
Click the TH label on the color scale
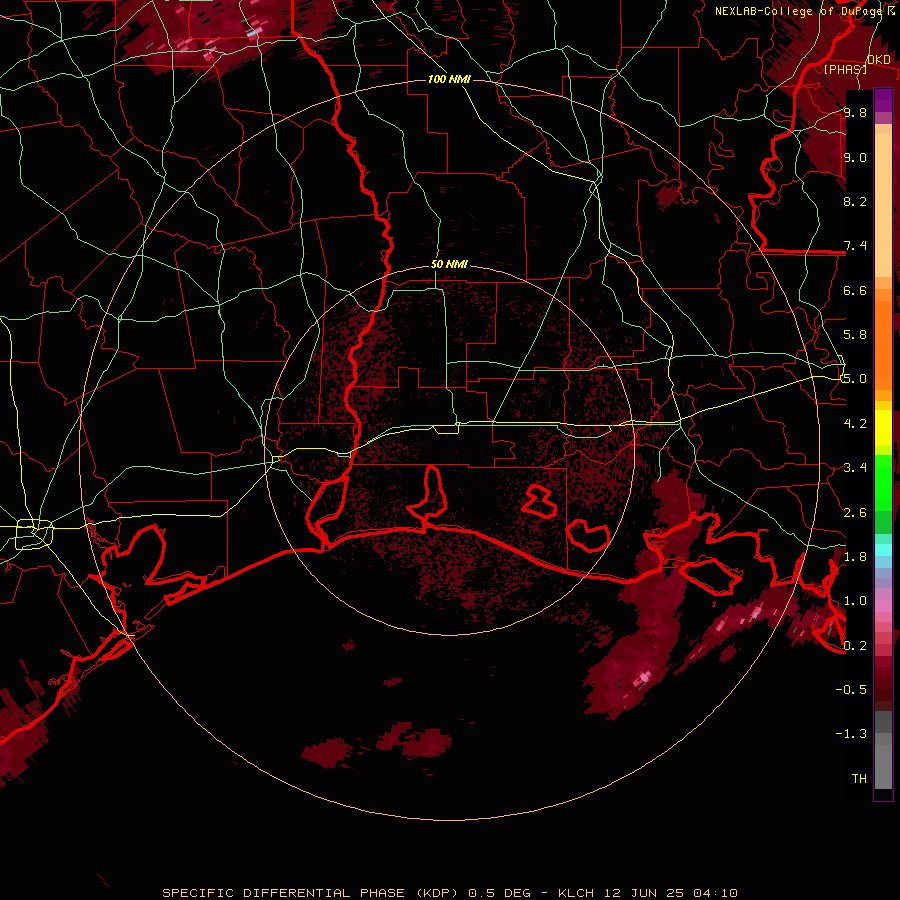(x=859, y=778)
